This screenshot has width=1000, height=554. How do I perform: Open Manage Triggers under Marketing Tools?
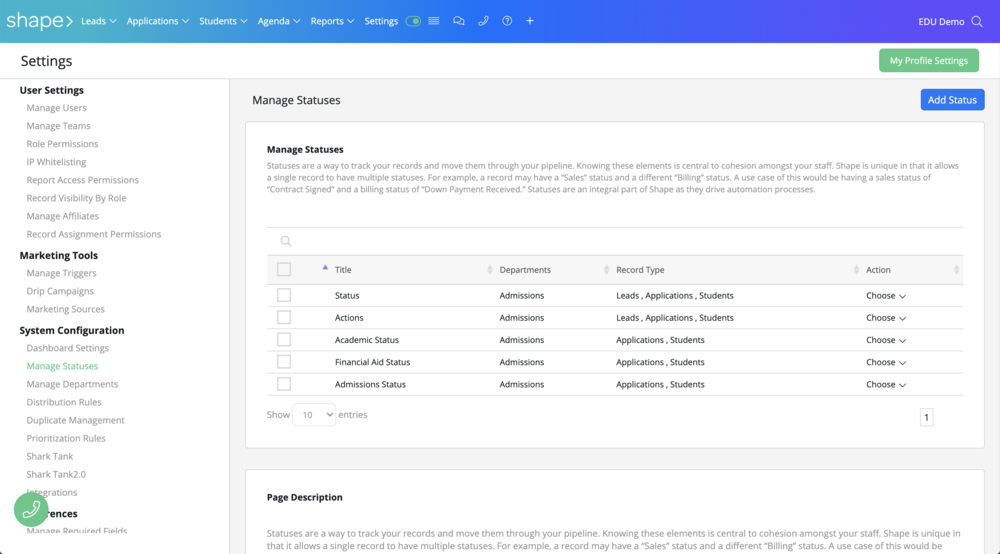[x=61, y=273]
